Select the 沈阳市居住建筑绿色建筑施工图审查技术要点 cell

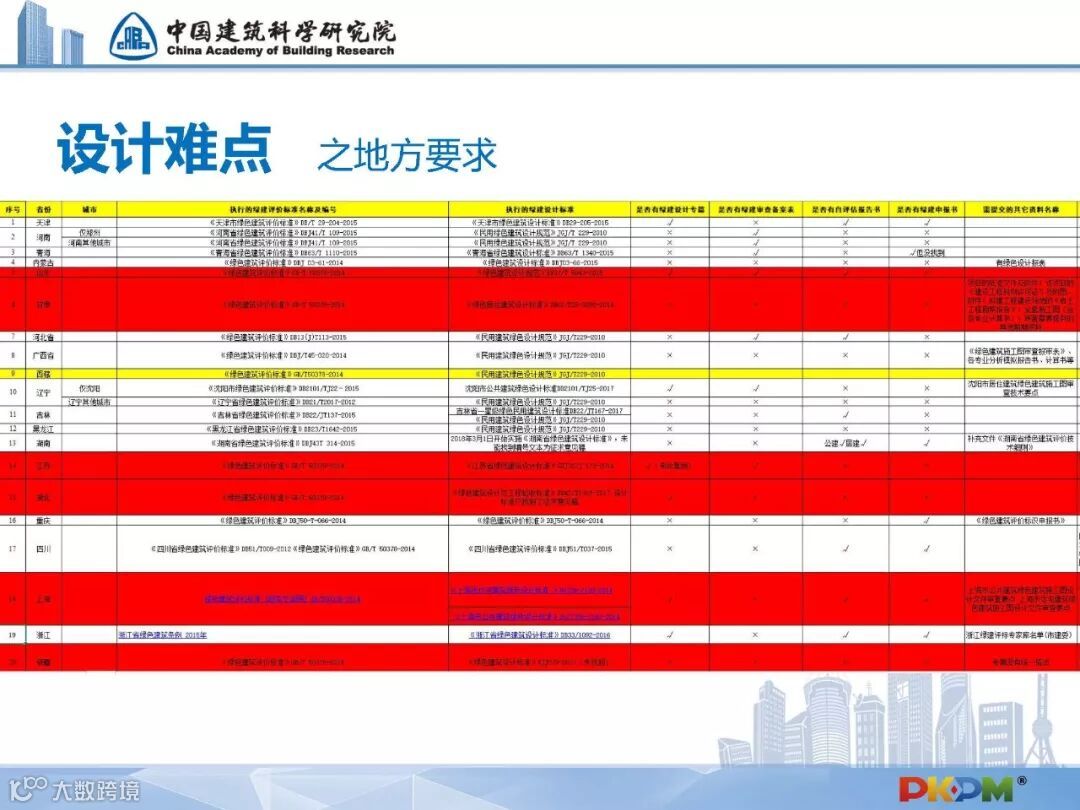tap(1021, 388)
